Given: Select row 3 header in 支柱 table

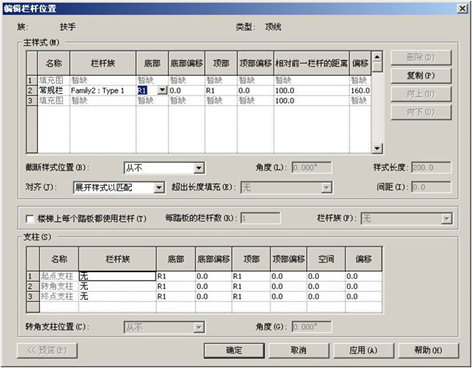Looking at the screenshot, I should click(x=33, y=296).
